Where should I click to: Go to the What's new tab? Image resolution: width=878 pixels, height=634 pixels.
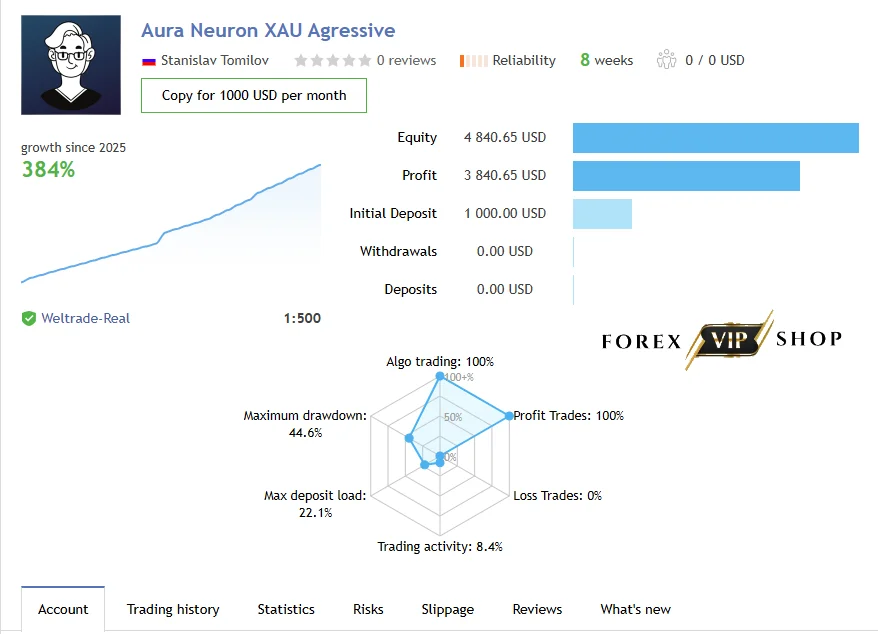[635, 609]
